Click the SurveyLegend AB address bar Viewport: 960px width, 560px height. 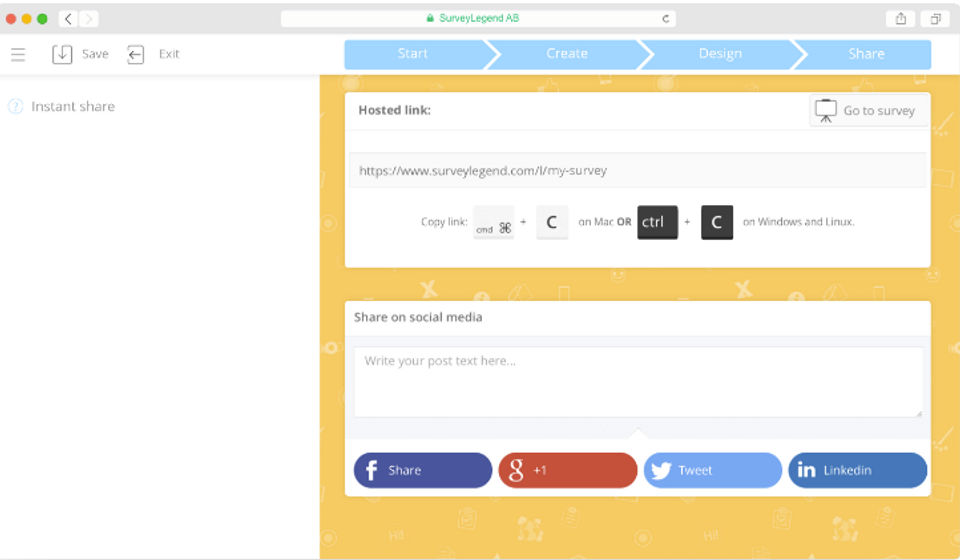(x=478, y=18)
